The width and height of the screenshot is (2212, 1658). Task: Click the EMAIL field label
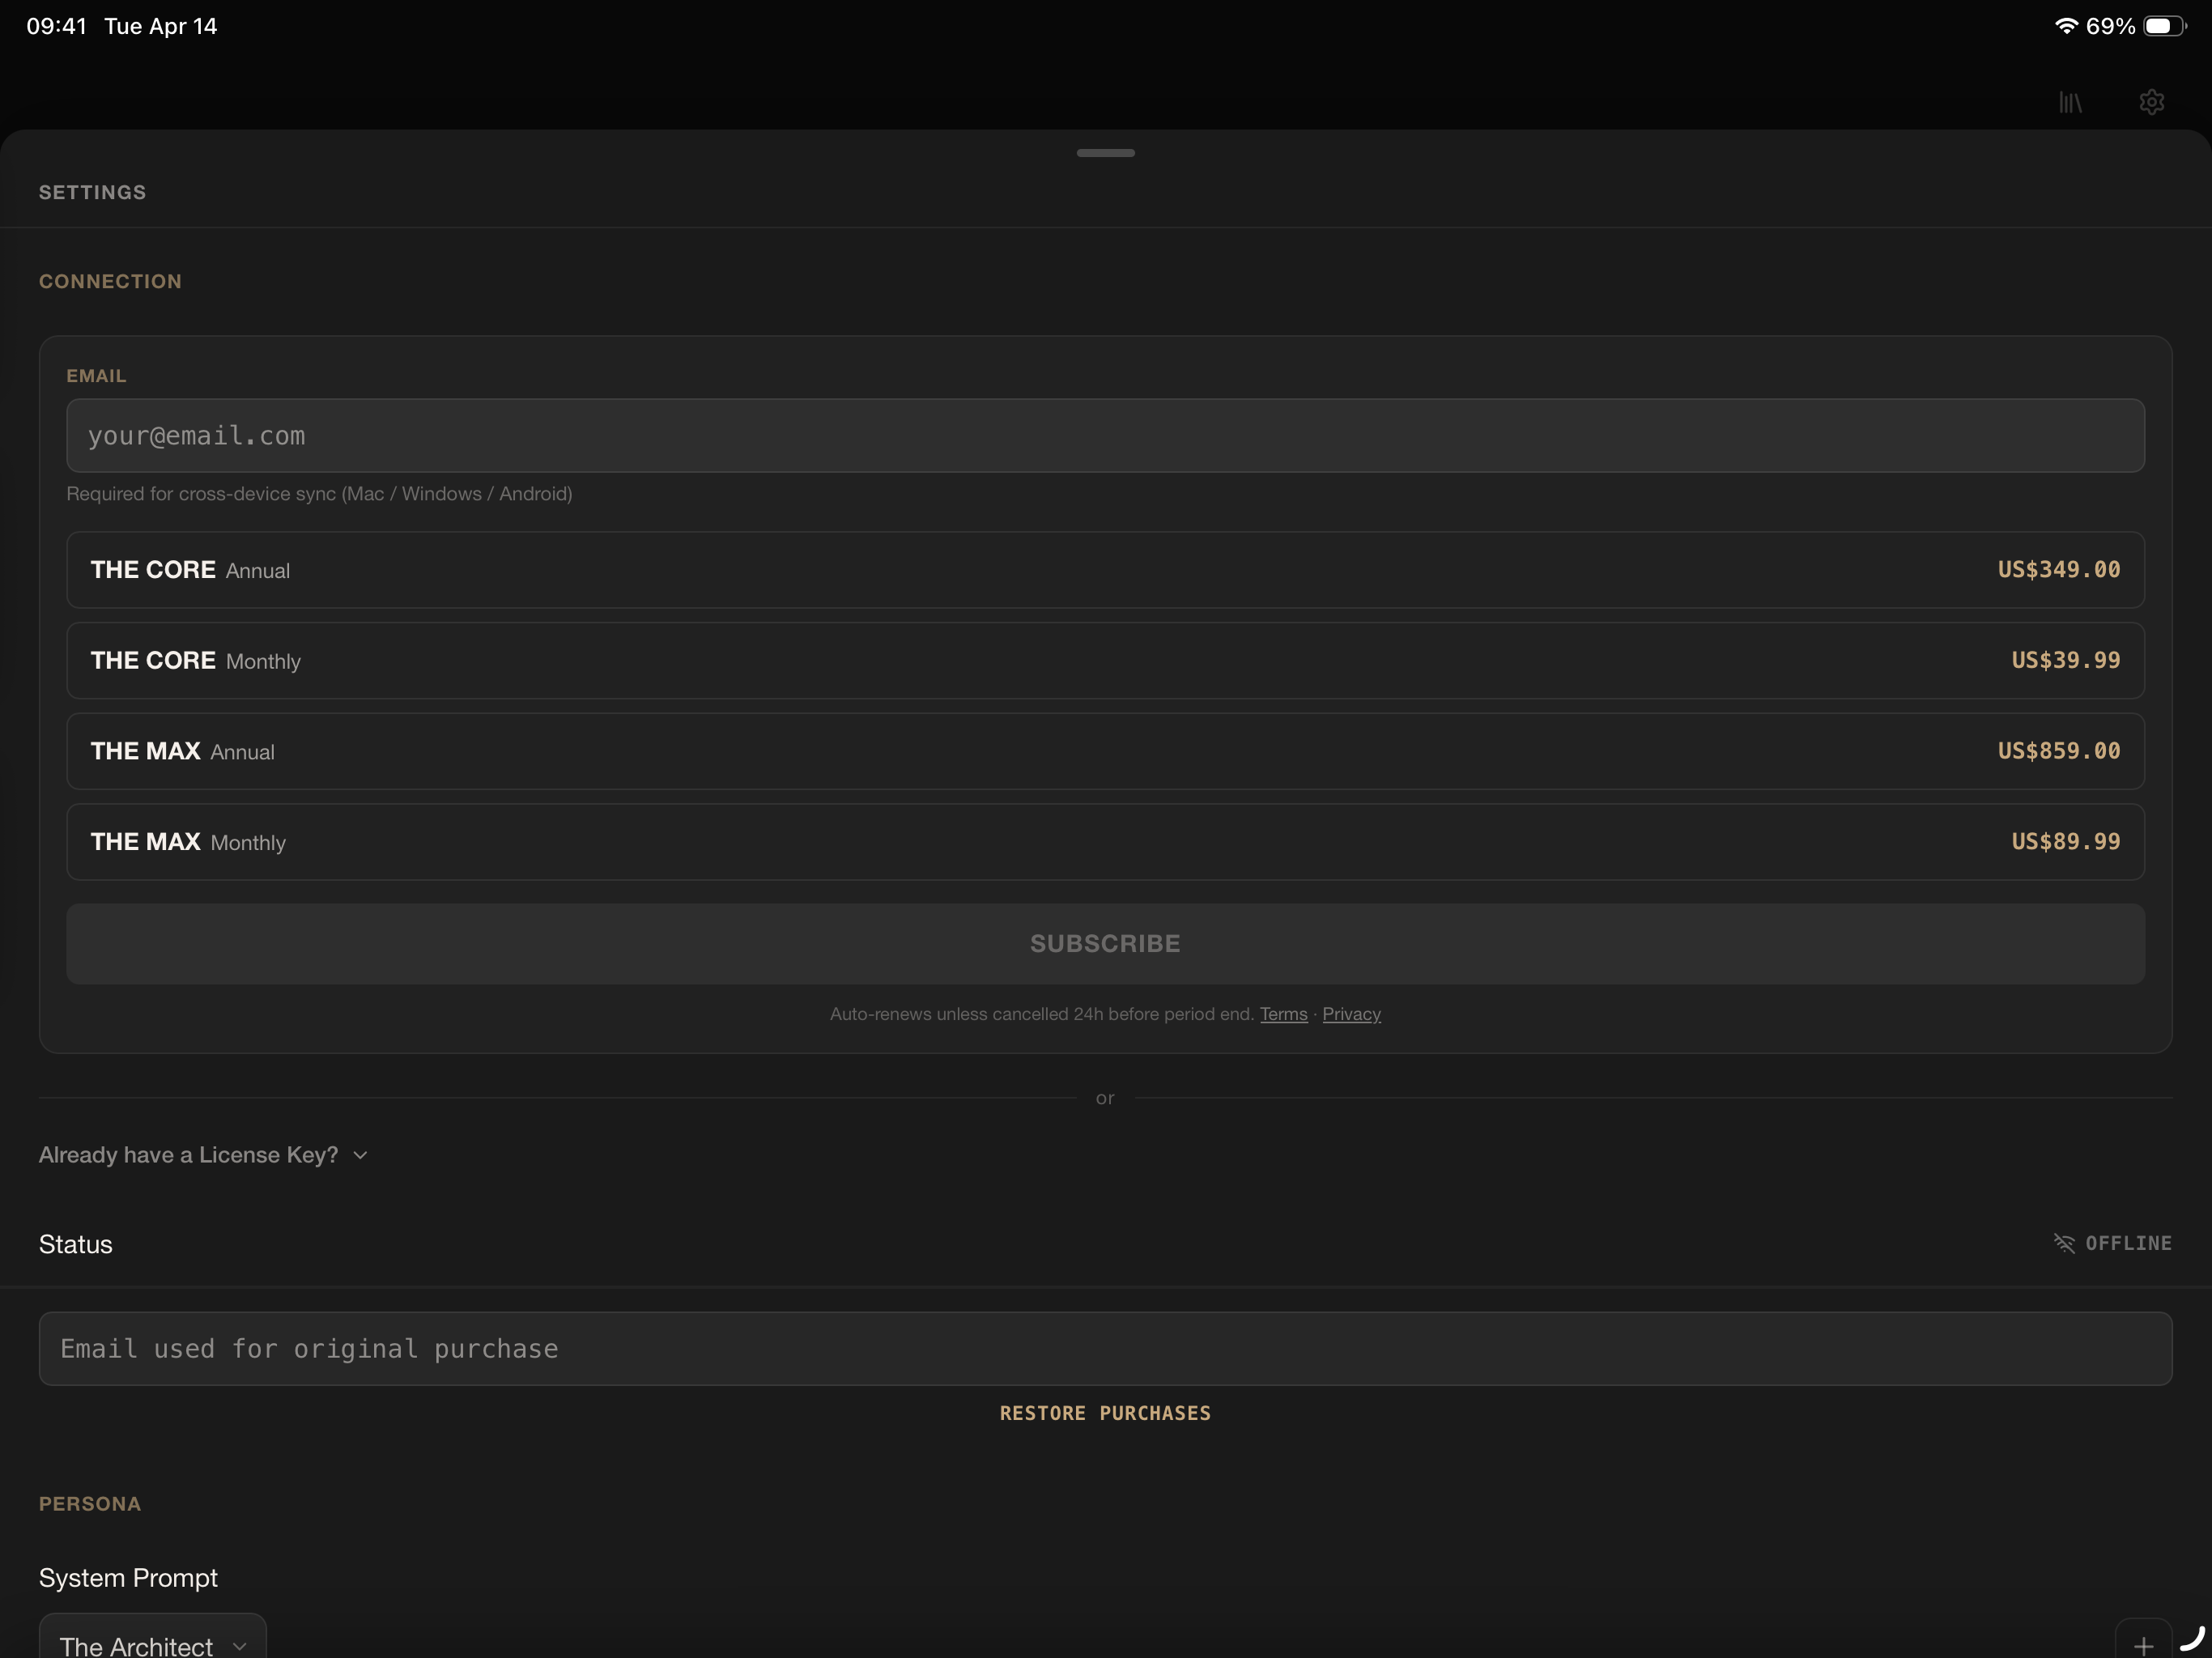(x=96, y=376)
